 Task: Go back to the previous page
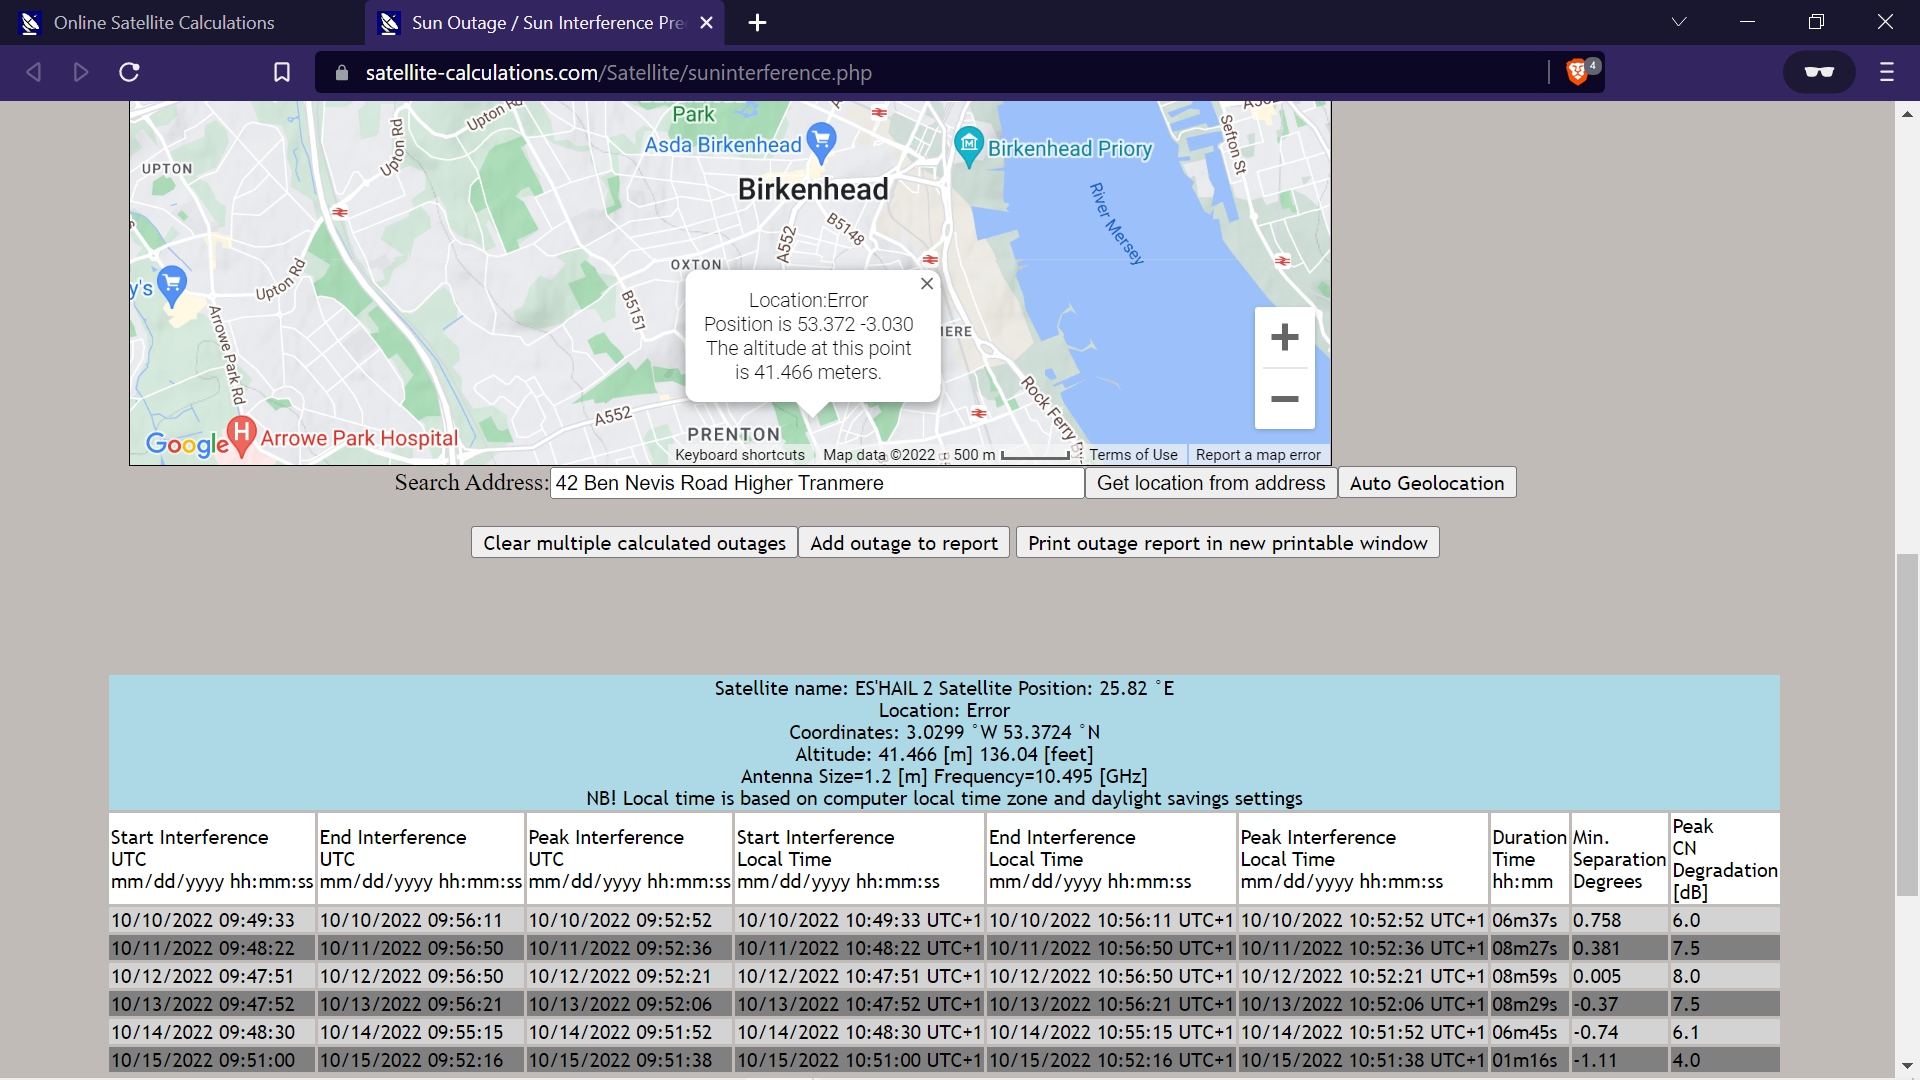33,72
